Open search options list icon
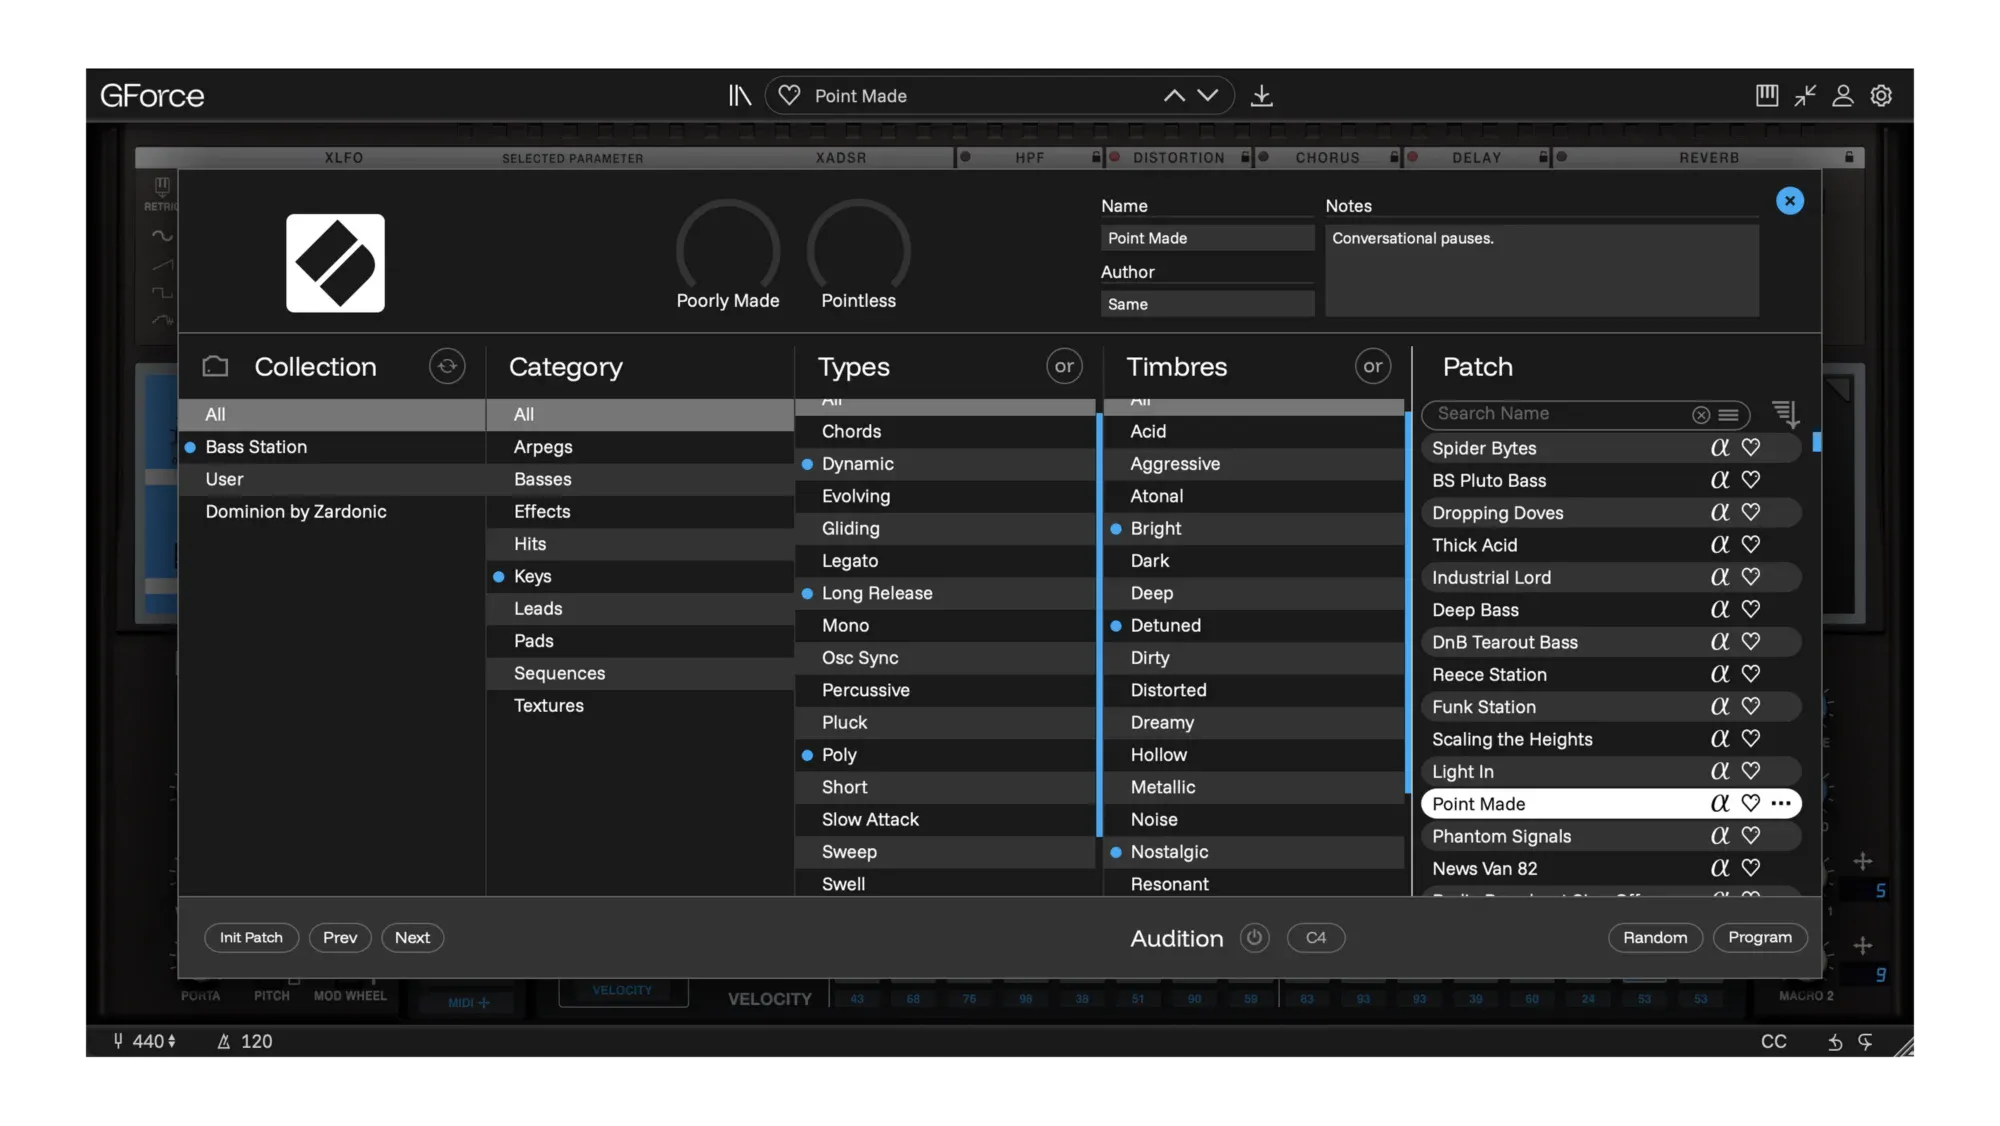 click(1728, 414)
